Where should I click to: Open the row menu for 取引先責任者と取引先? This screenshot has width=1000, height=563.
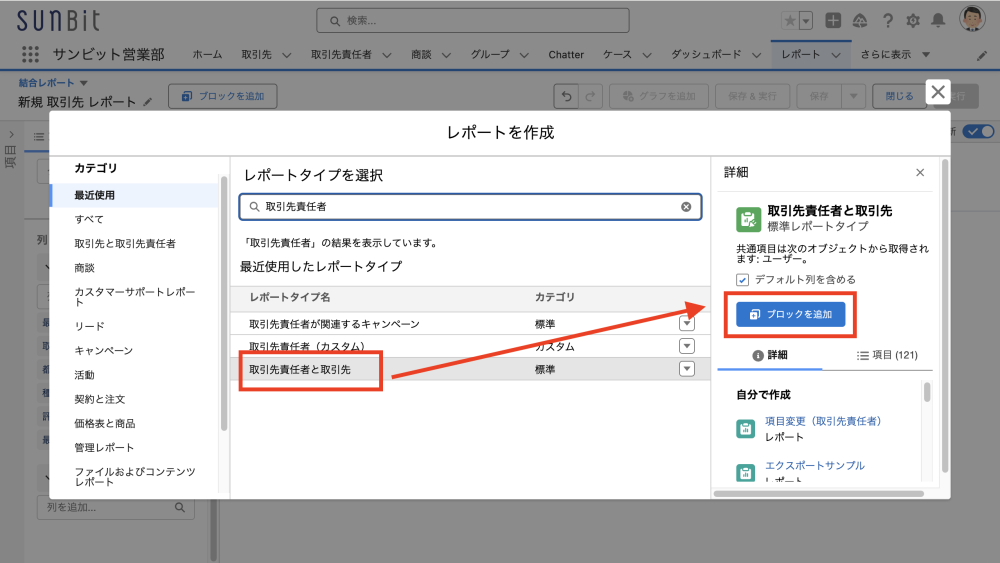click(x=686, y=369)
